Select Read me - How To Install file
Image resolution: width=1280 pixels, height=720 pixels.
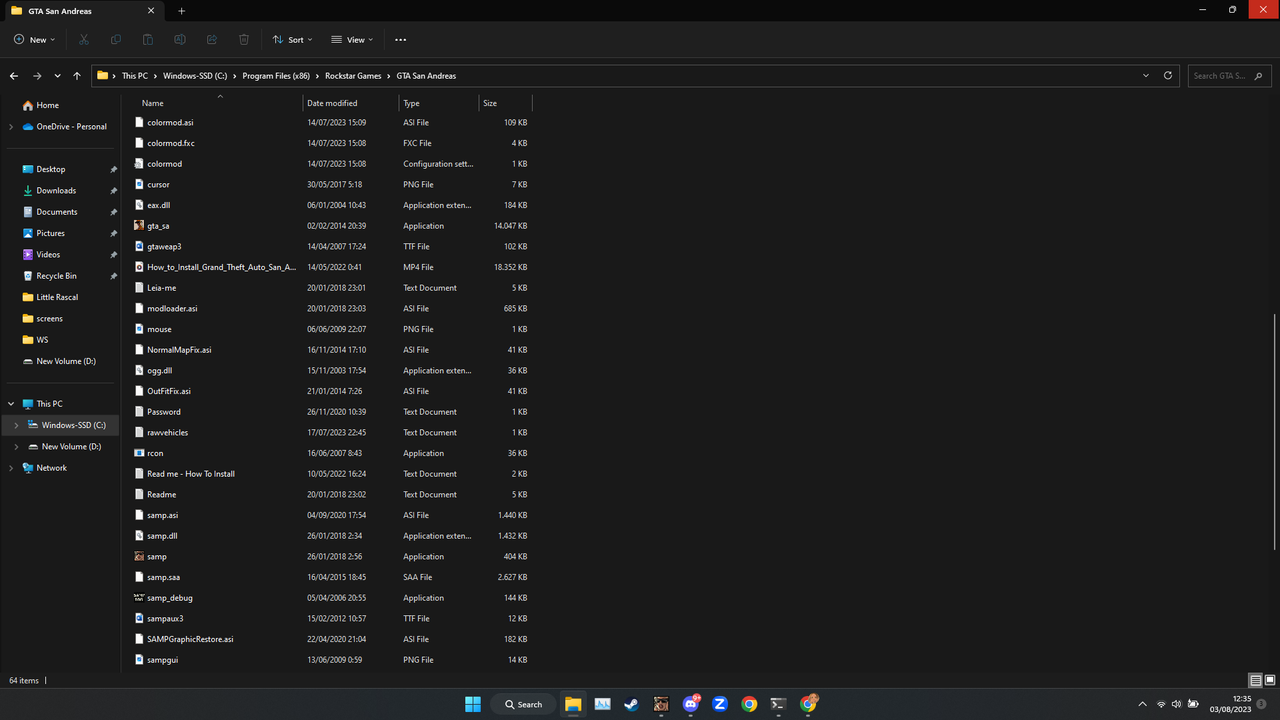pos(190,474)
